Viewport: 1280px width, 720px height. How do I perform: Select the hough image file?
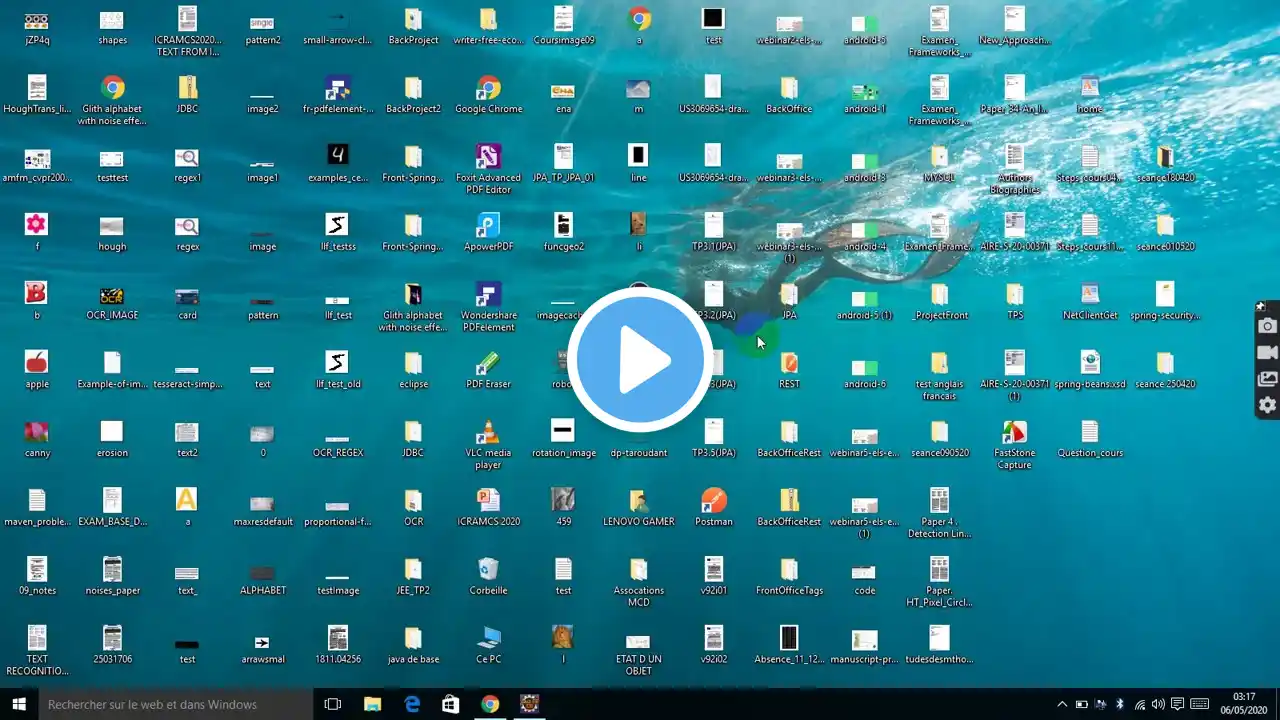pos(112,233)
